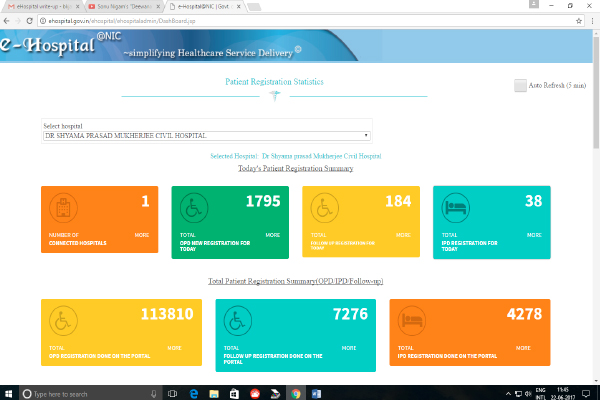Click ENG INTL language indicator
This screenshot has height=400, width=600.
tap(540, 394)
